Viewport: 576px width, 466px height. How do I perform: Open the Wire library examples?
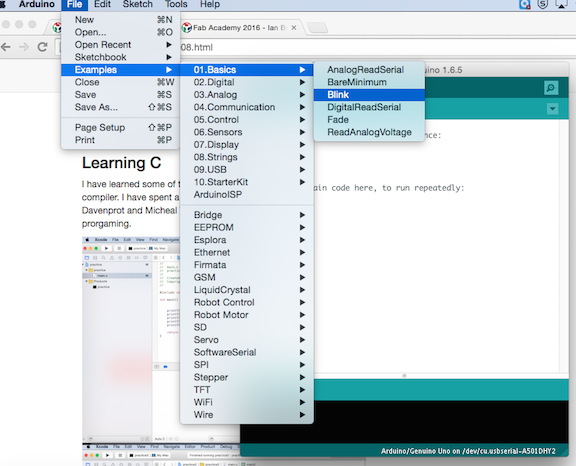point(247,415)
